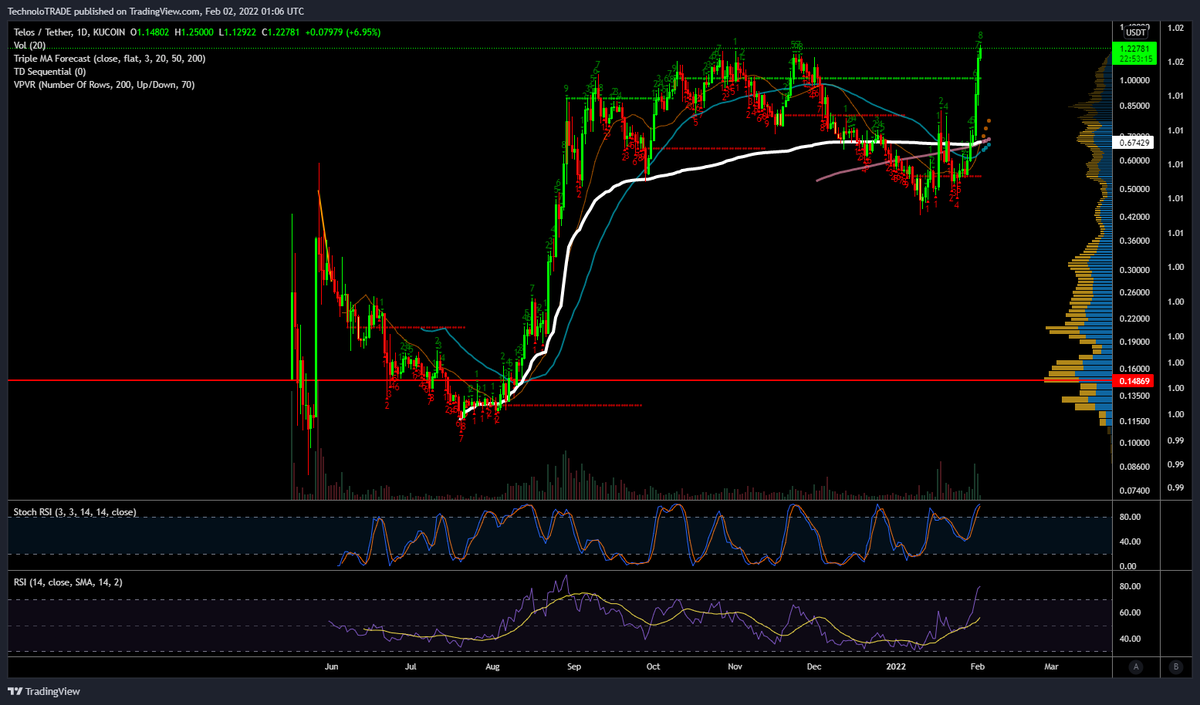Click the green last price 1.22781 label
Screen dimensions: 1200x705
1135,50
